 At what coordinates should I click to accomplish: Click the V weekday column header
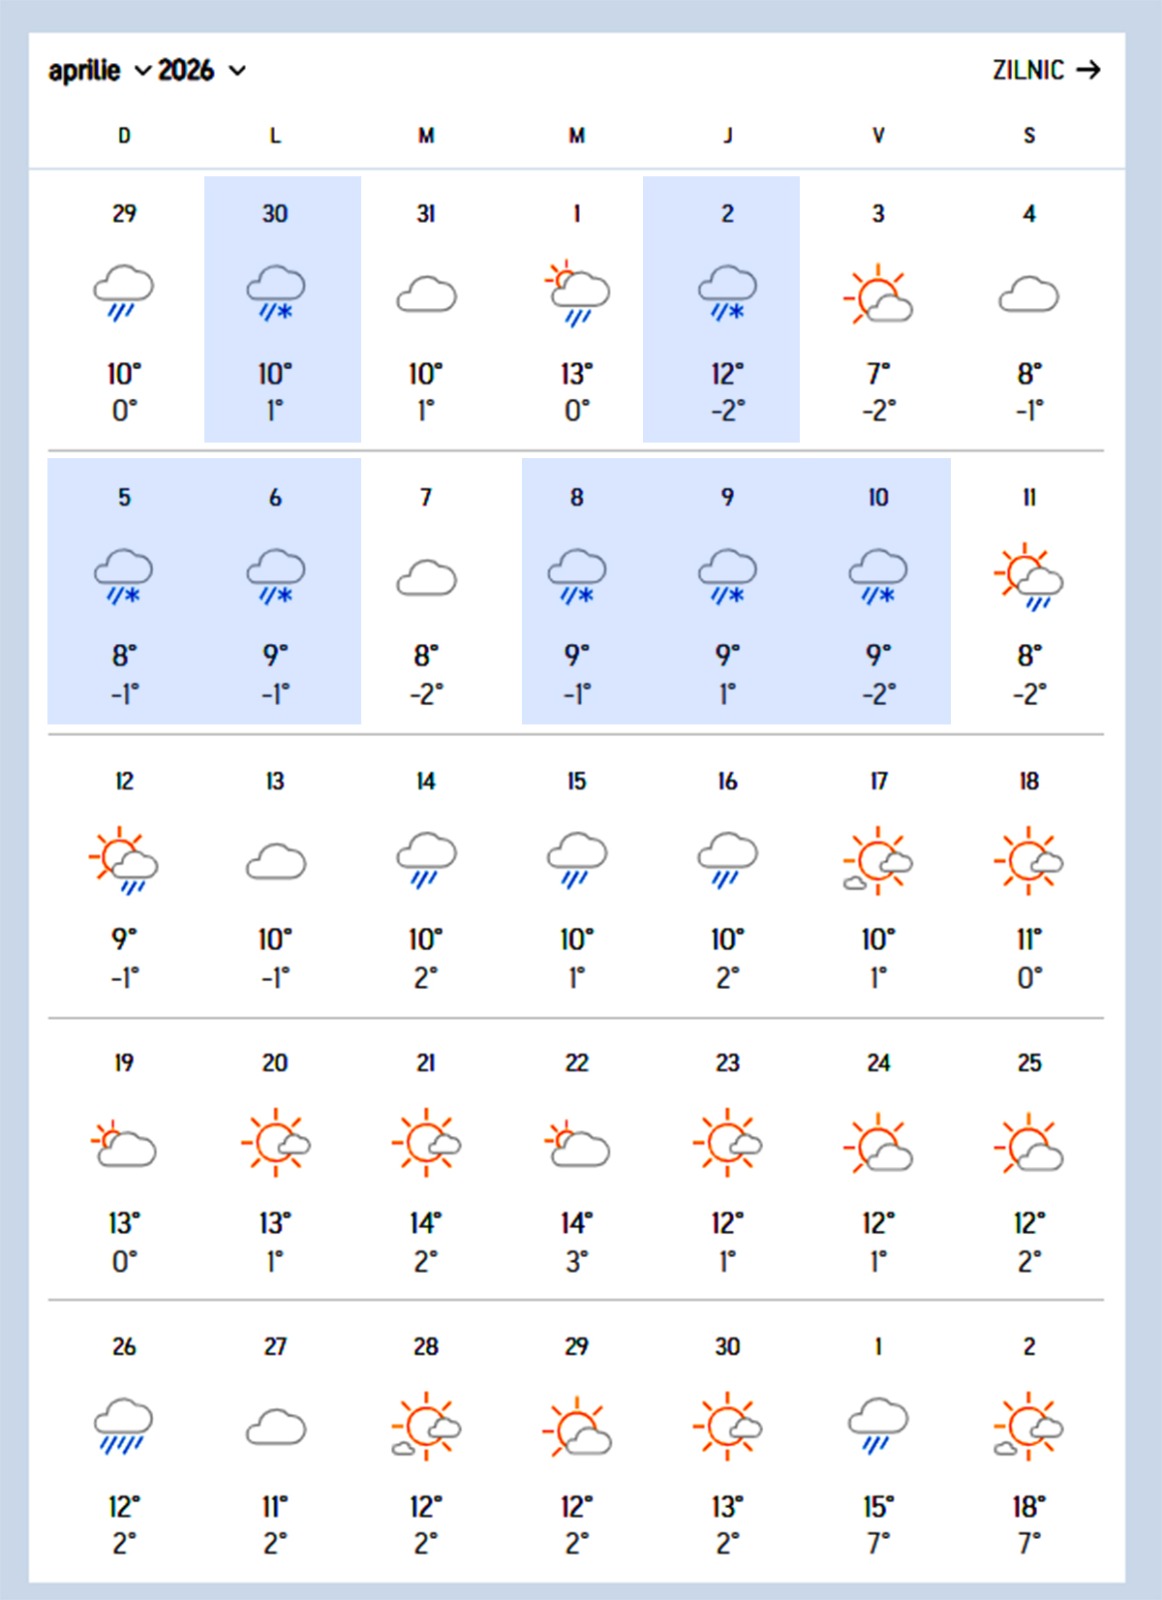tap(878, 136)
